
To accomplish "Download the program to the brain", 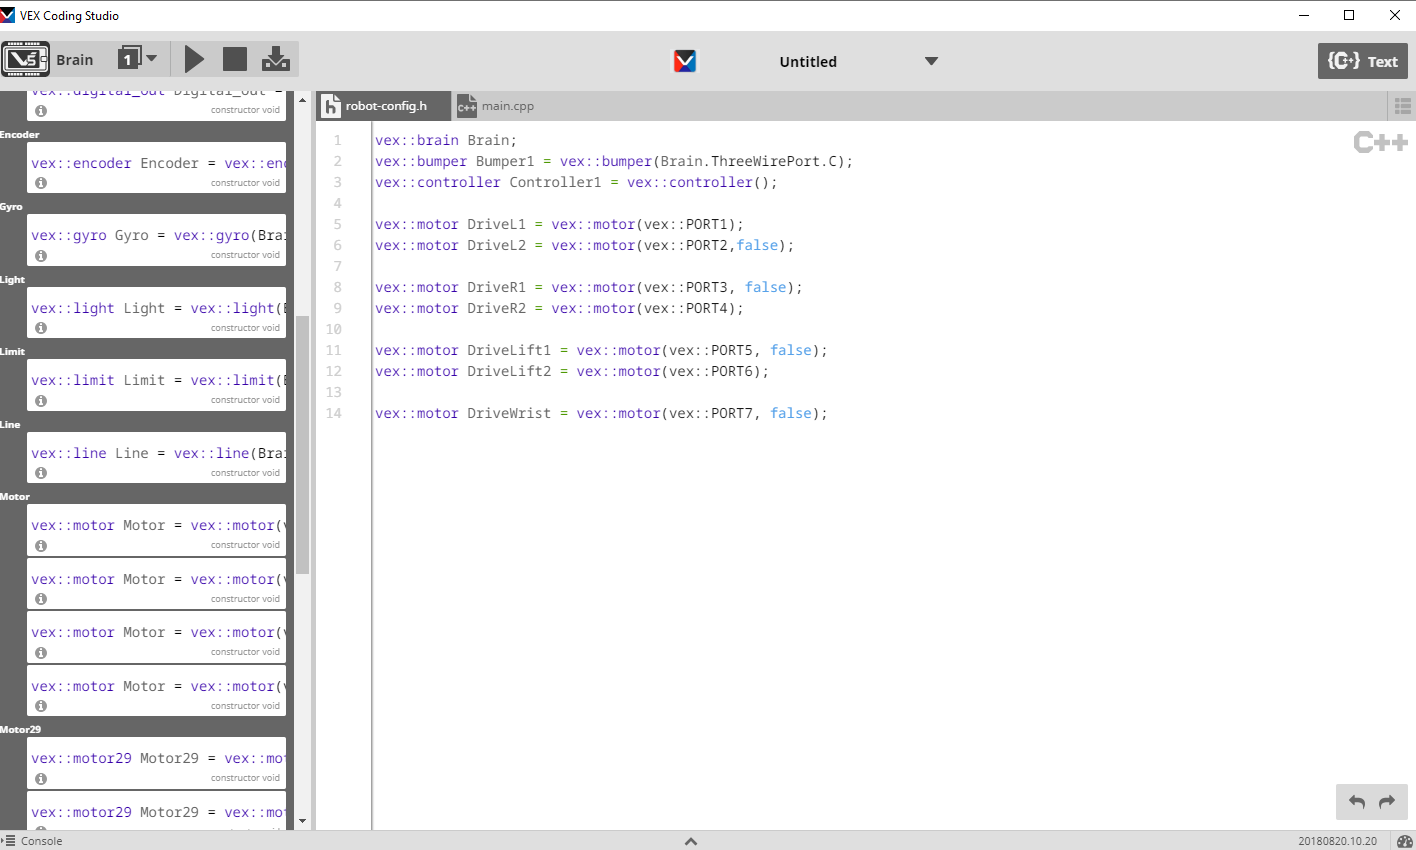I will (x=276, y=60).
